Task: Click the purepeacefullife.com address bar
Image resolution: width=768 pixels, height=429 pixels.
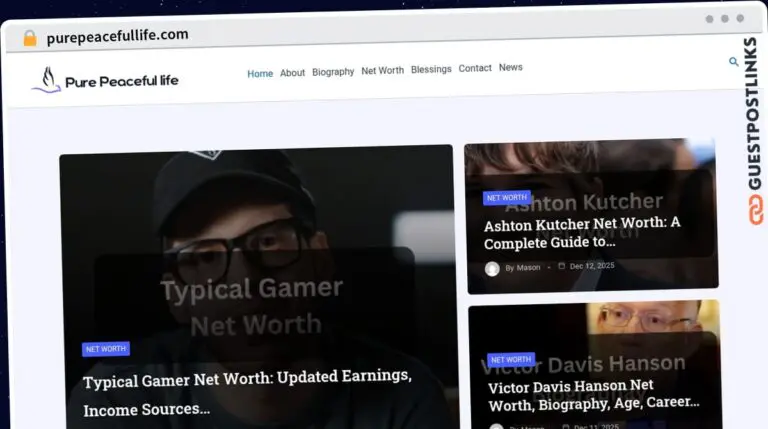Action: coord(118,36)
